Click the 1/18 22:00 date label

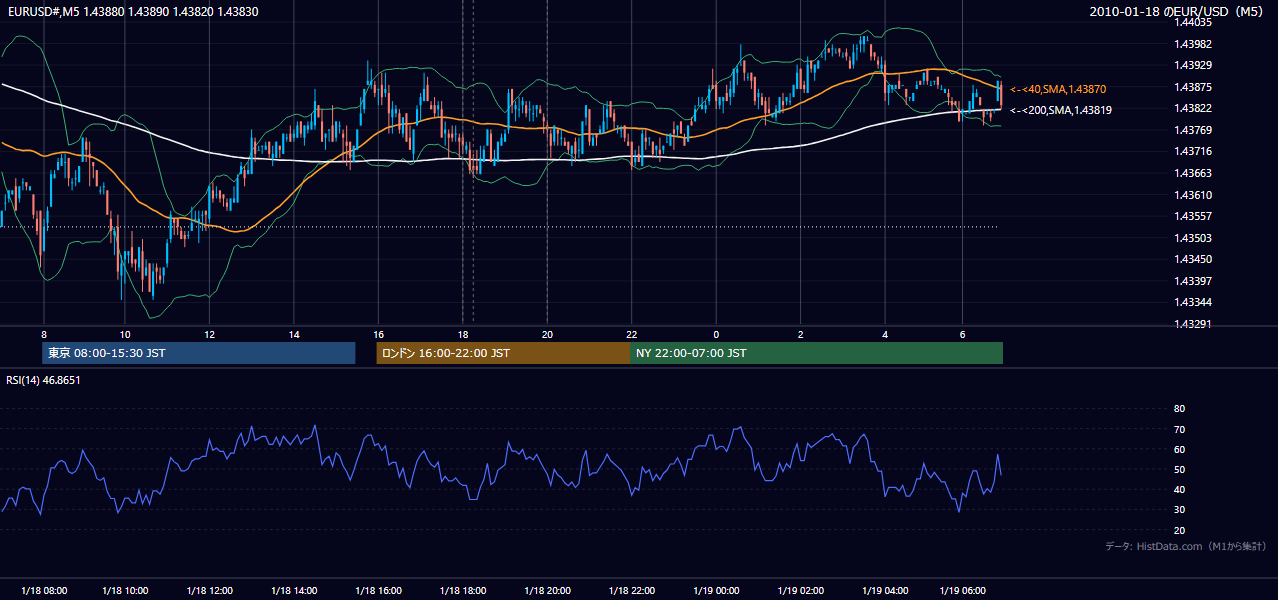pyautogui.click(x=631, y=591)
